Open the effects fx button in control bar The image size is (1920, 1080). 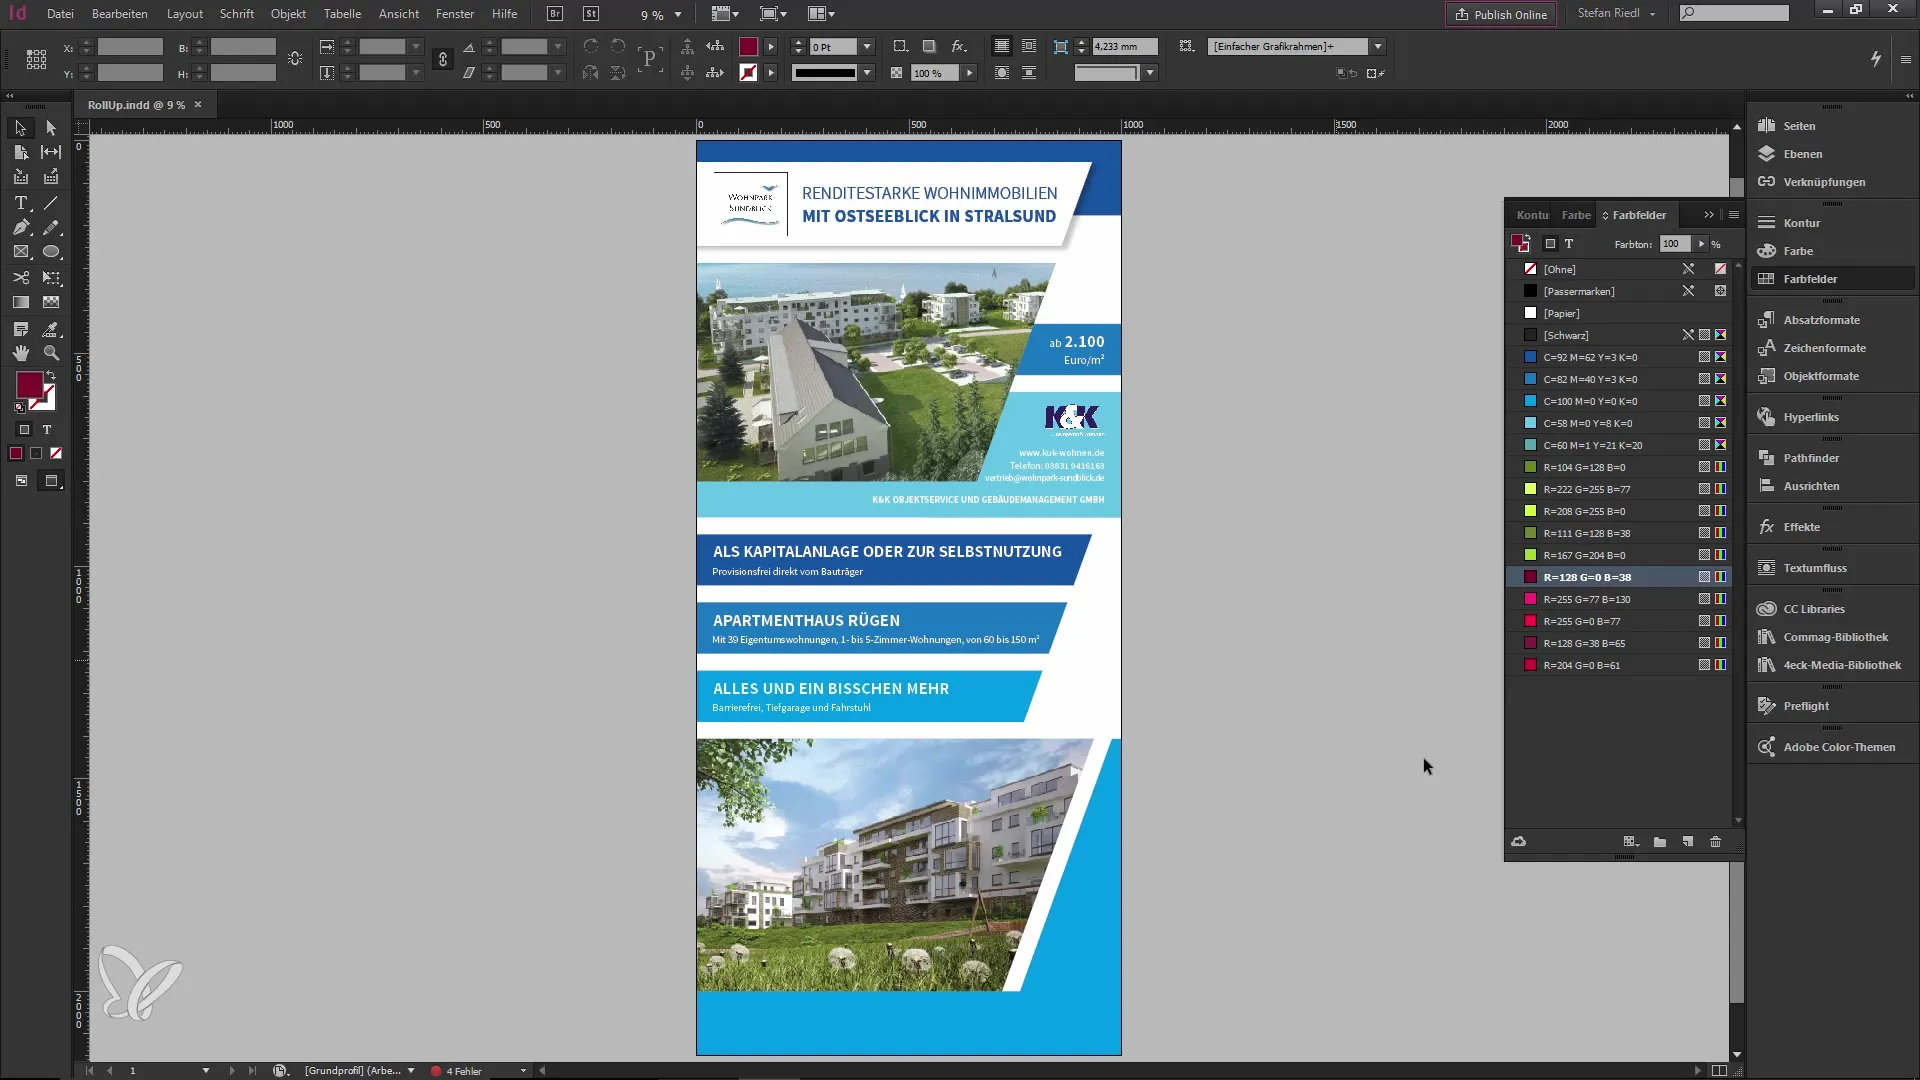958,46
